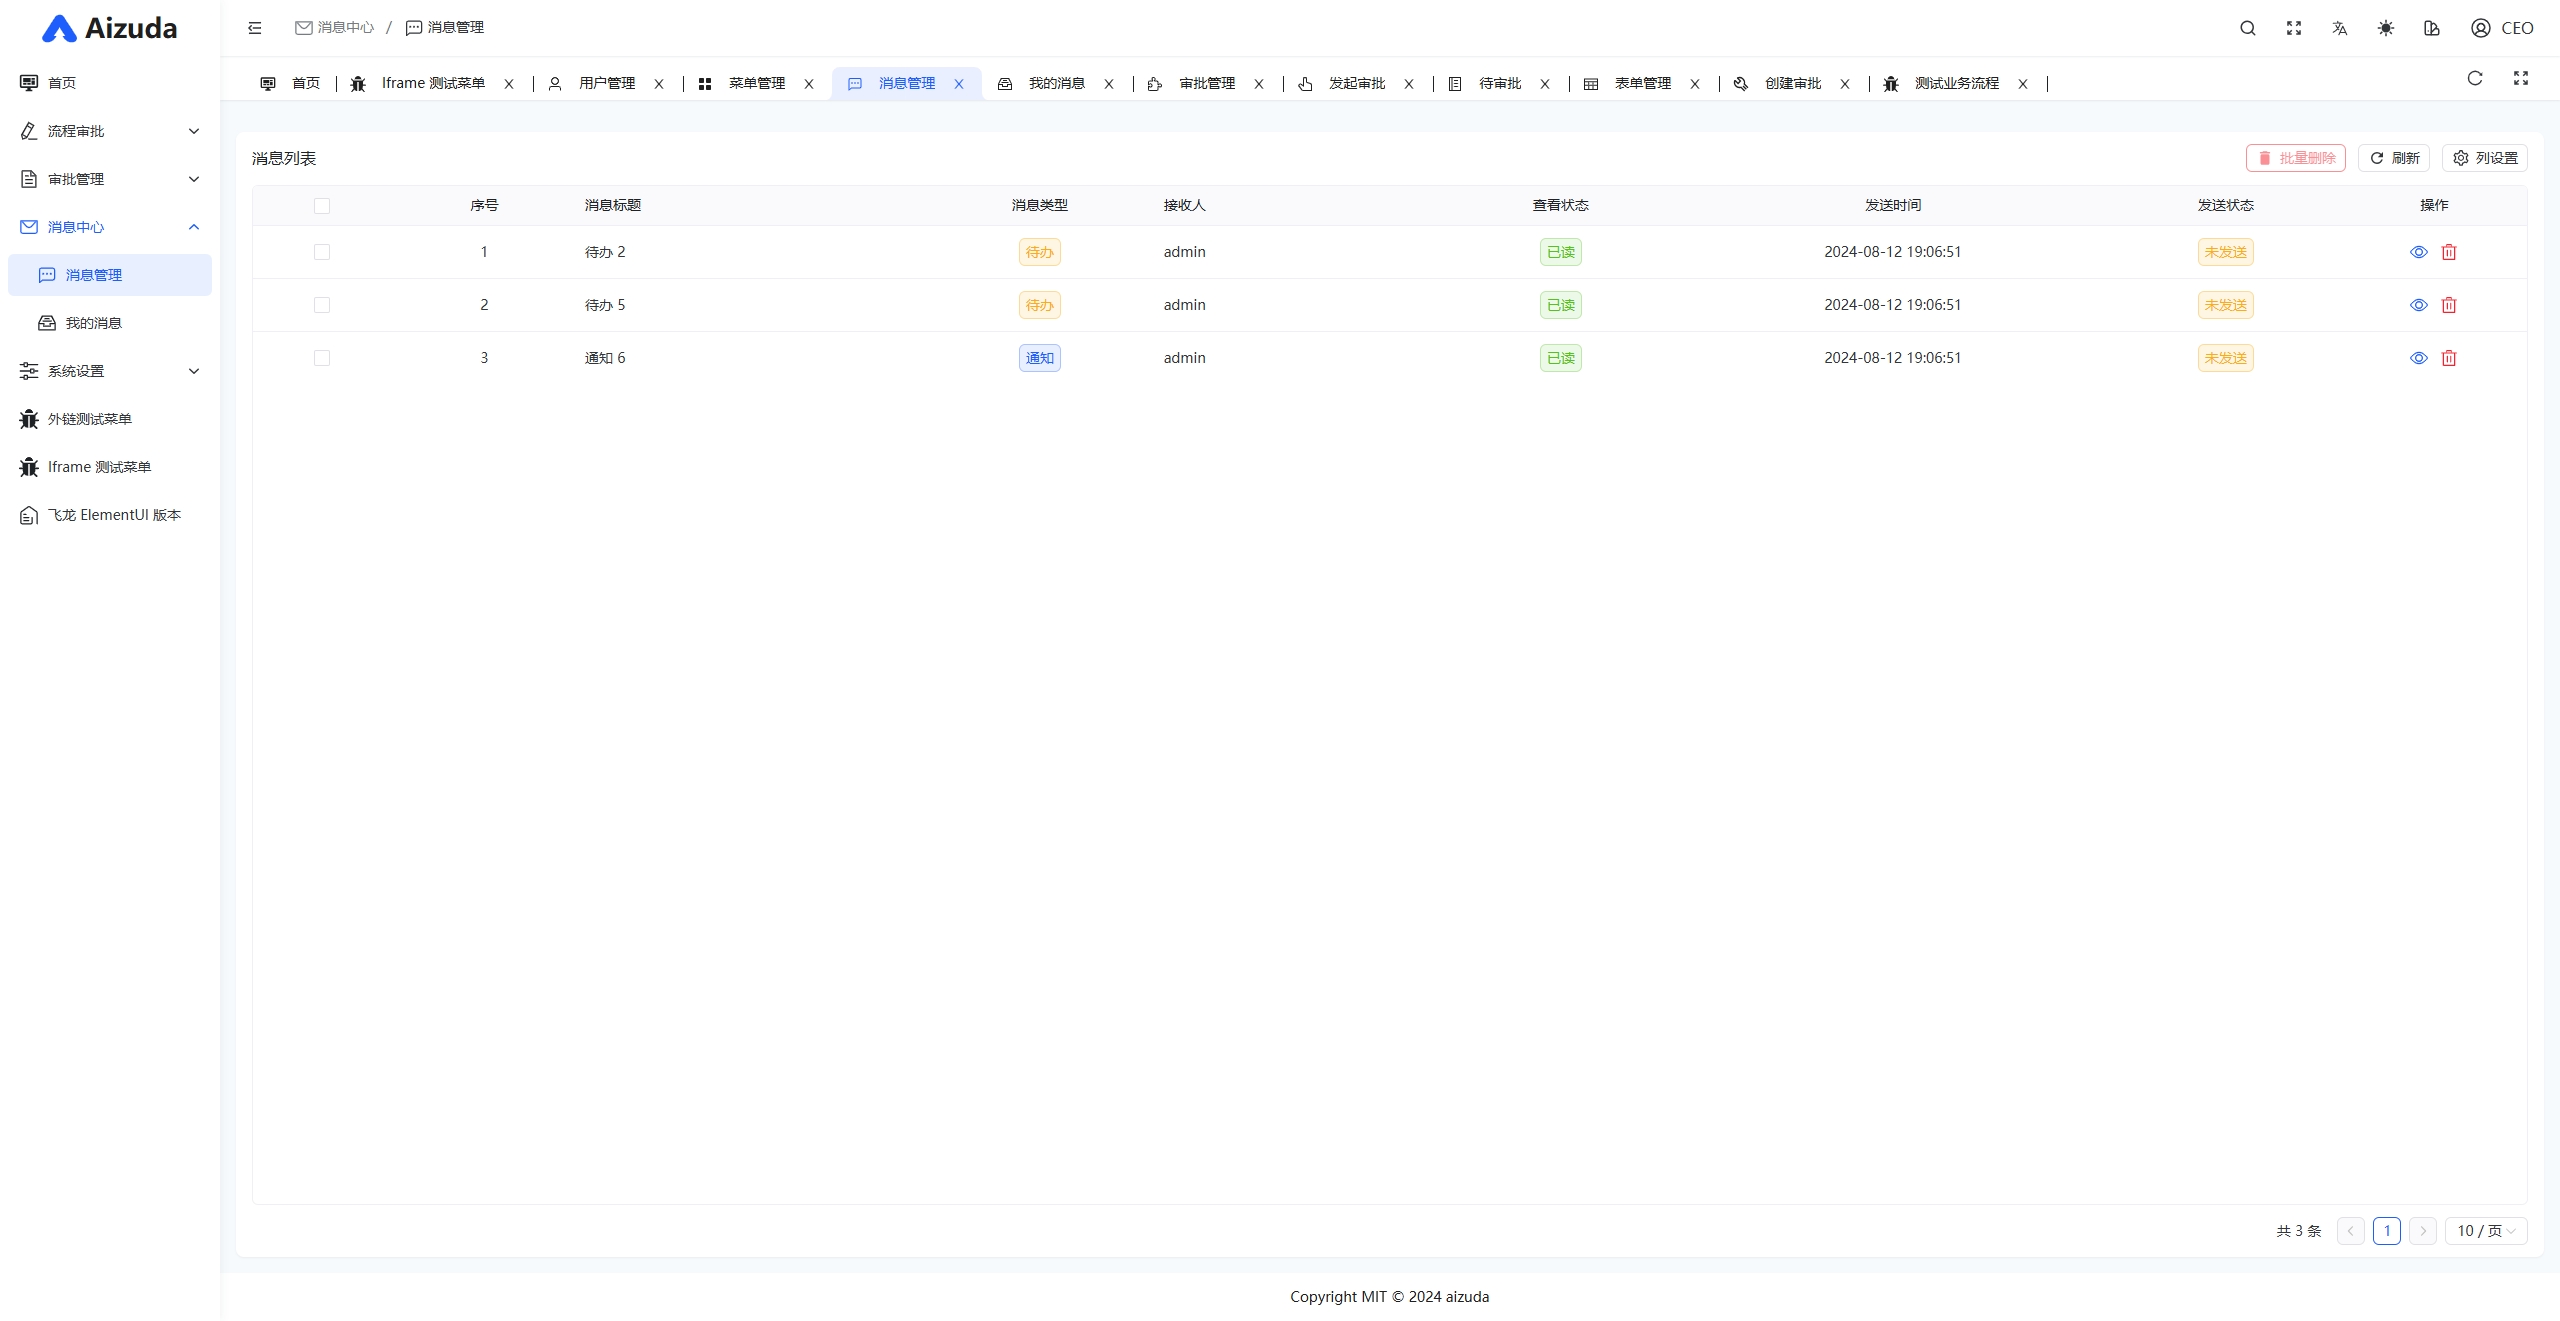Check the select-all checkbox in table header
Viewport: 2560px width, 1321px height.
click(x=321, y=206)
